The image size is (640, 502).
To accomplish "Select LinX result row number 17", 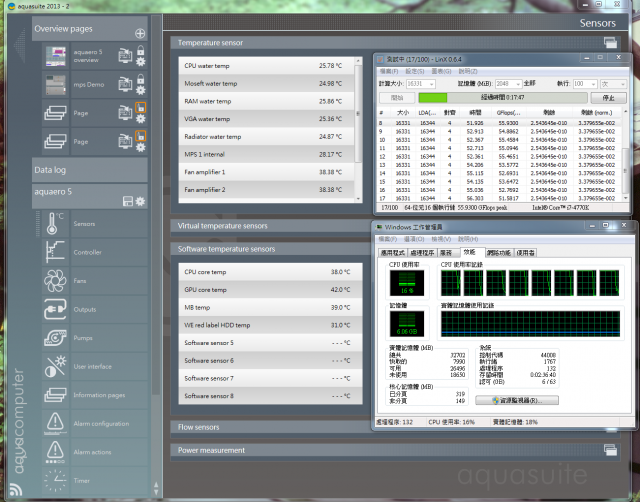I will (500, 198).
